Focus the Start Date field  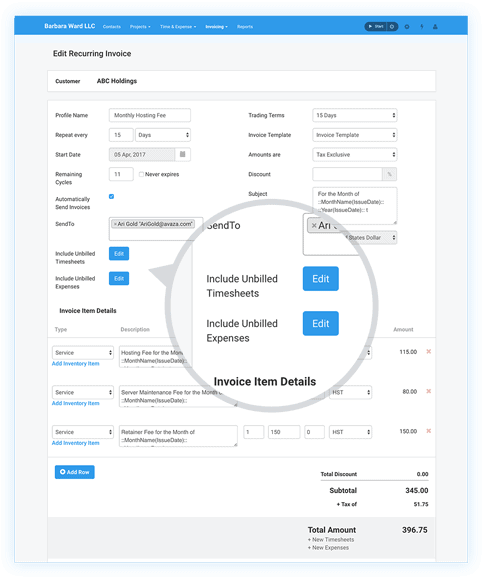[x=142, y=154]
